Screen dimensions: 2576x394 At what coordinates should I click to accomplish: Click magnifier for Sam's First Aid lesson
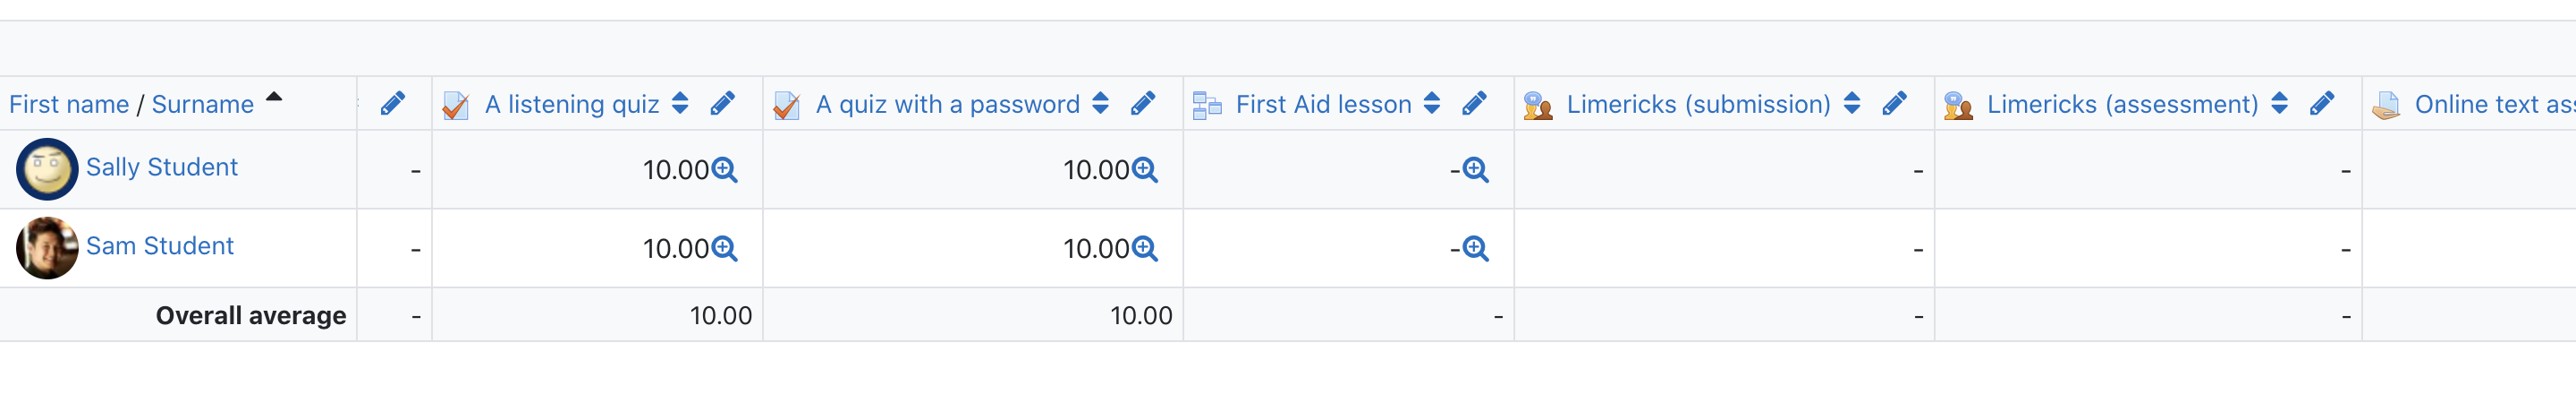[1476, 249]
